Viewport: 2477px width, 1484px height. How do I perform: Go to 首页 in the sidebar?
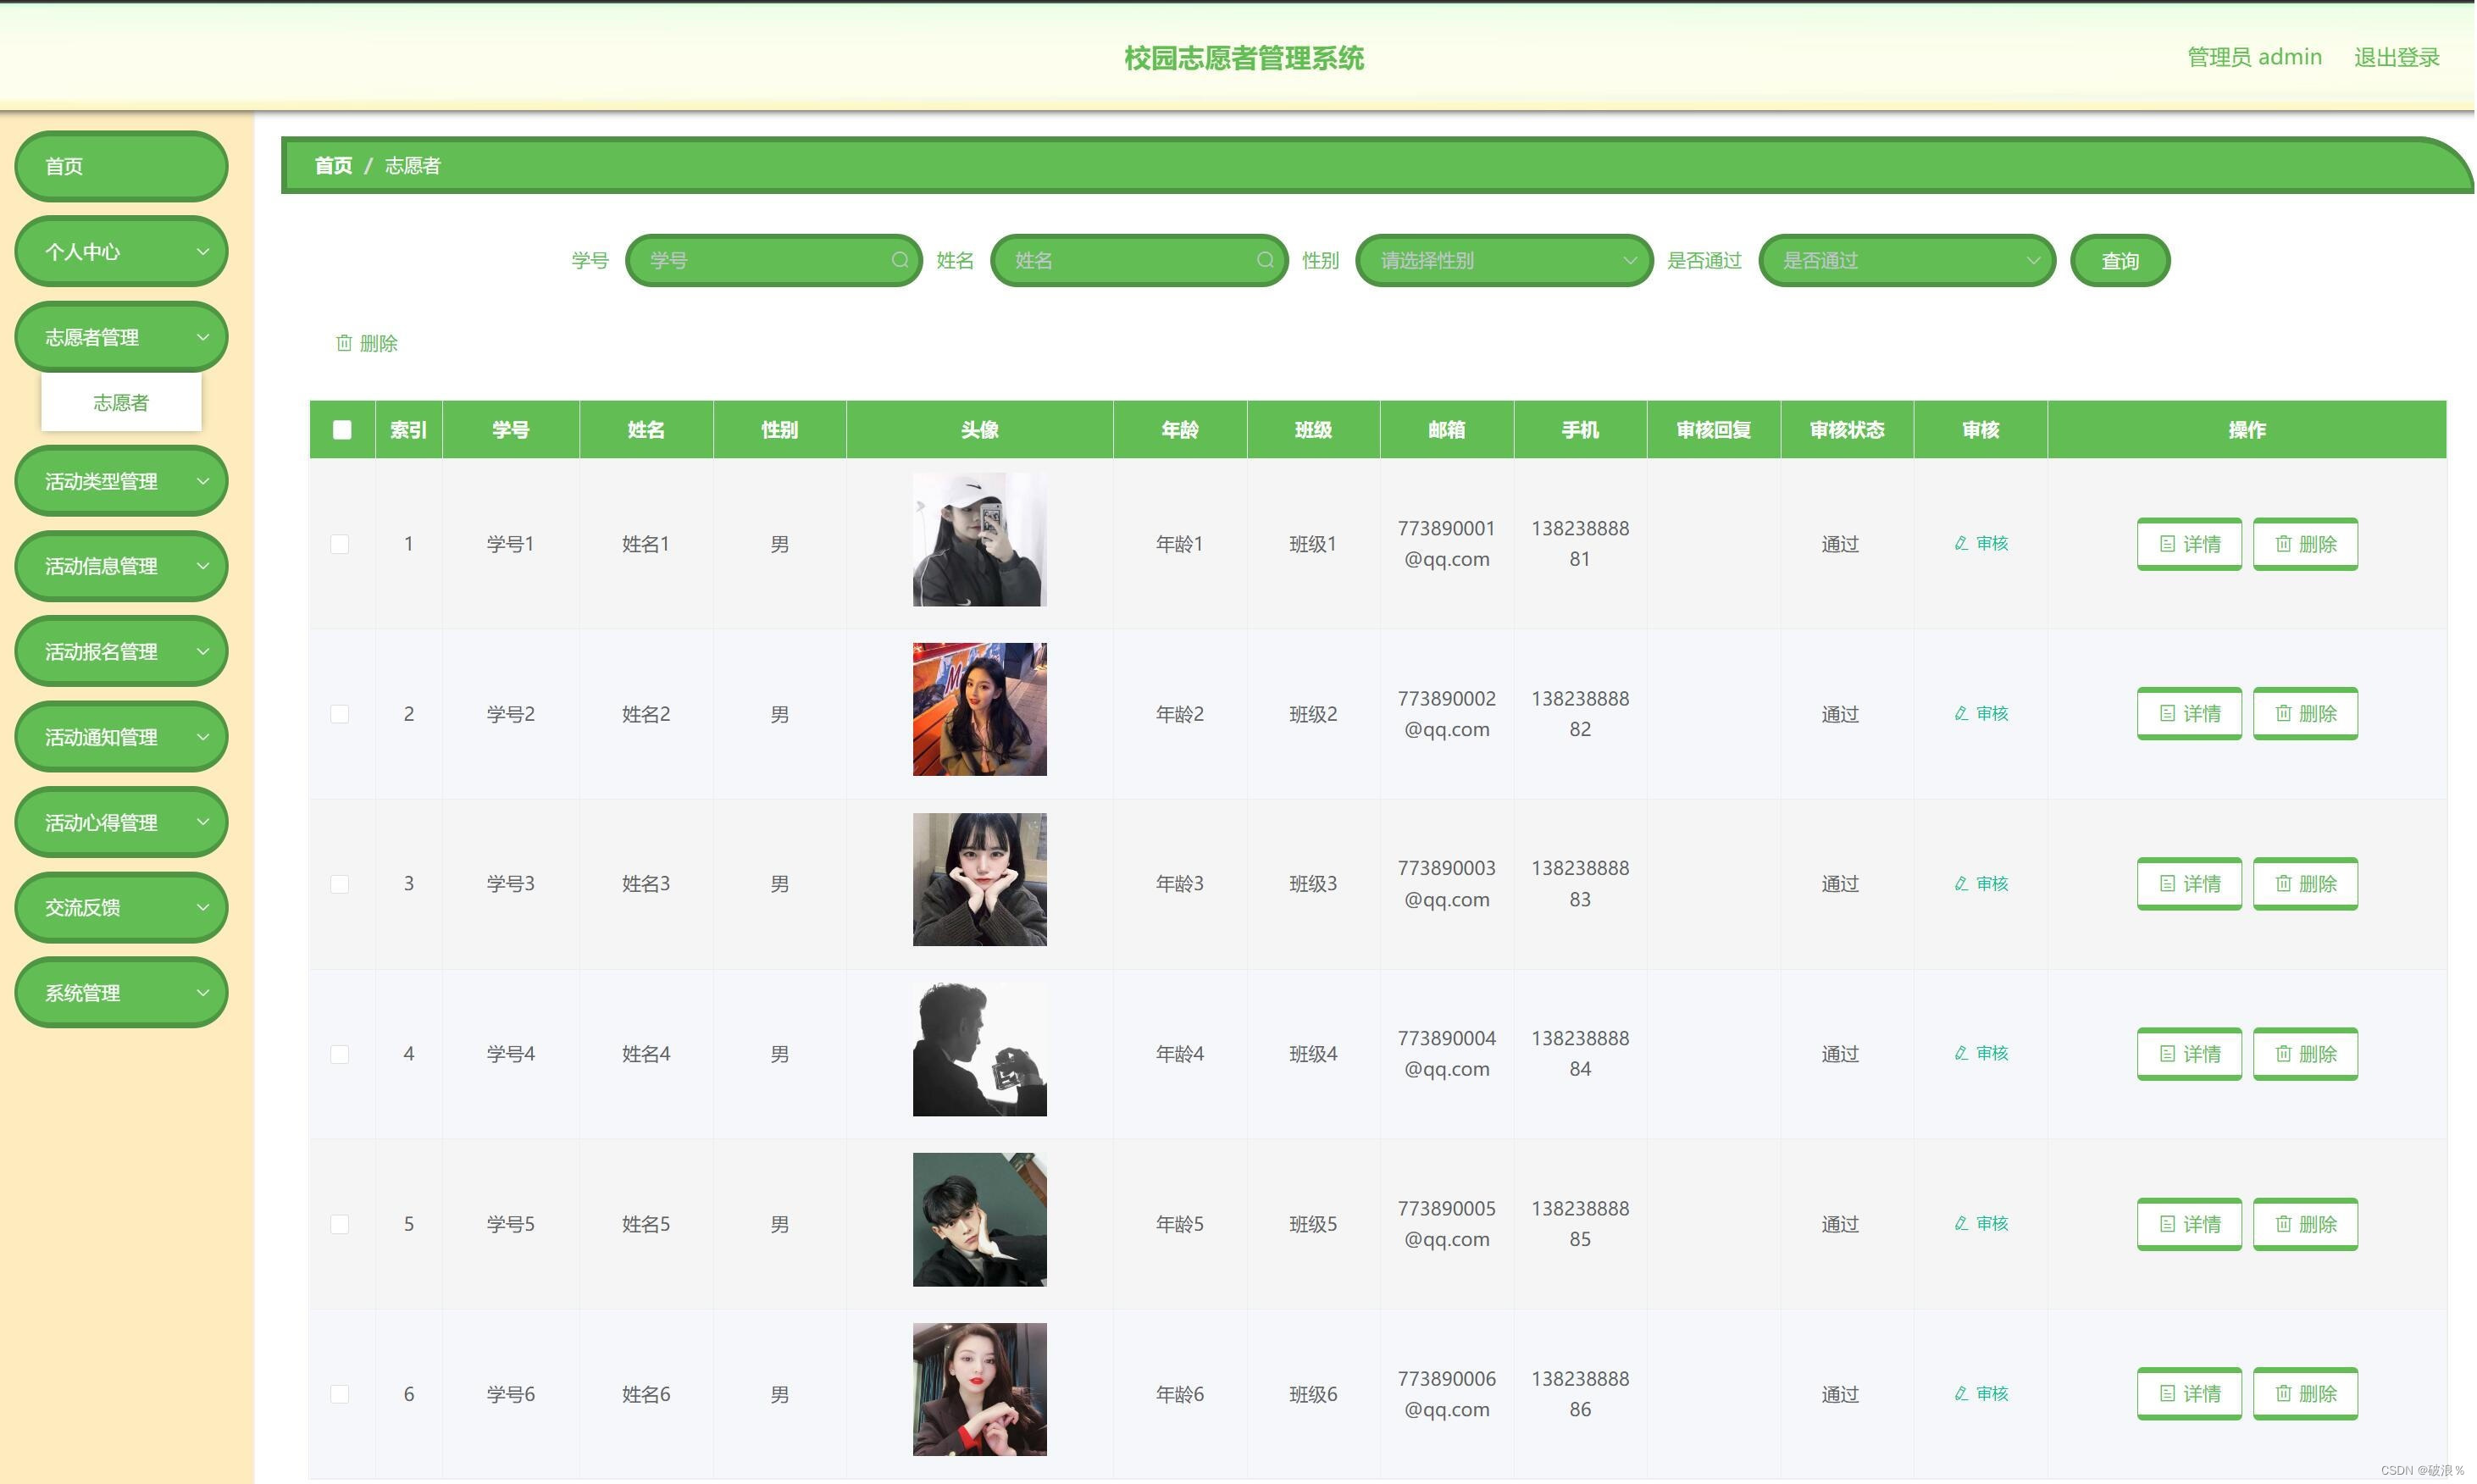pyautogui.click(x=121, y=166)
